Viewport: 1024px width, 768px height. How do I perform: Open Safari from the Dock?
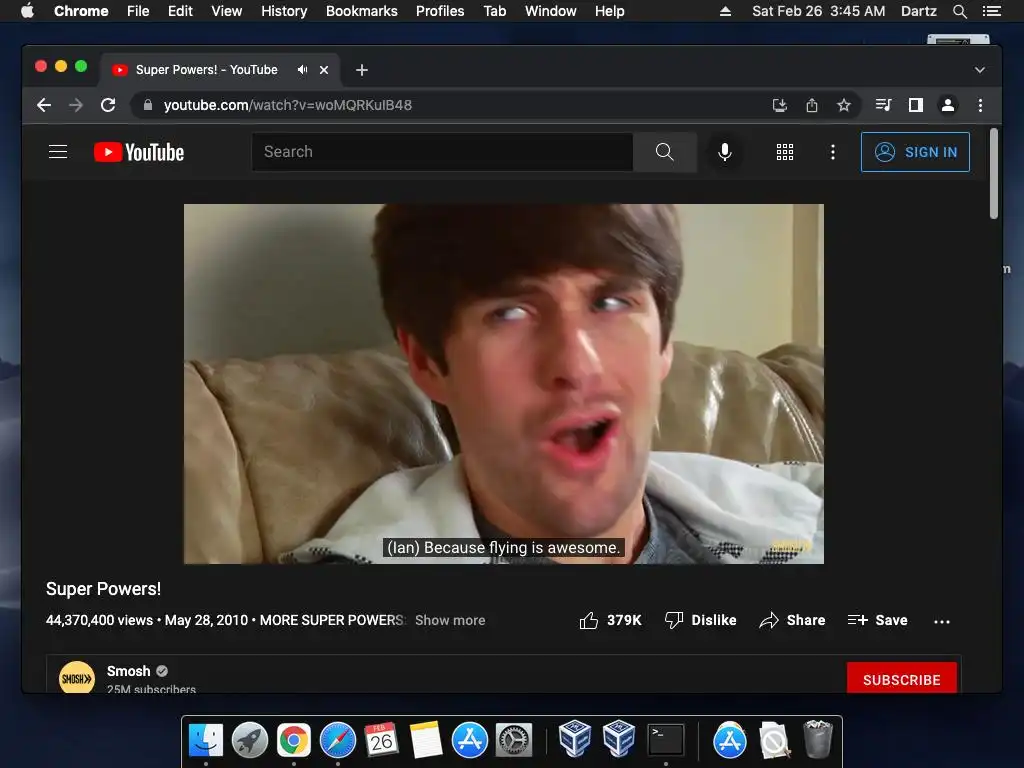pyautogui.click(x=338, y=740)
